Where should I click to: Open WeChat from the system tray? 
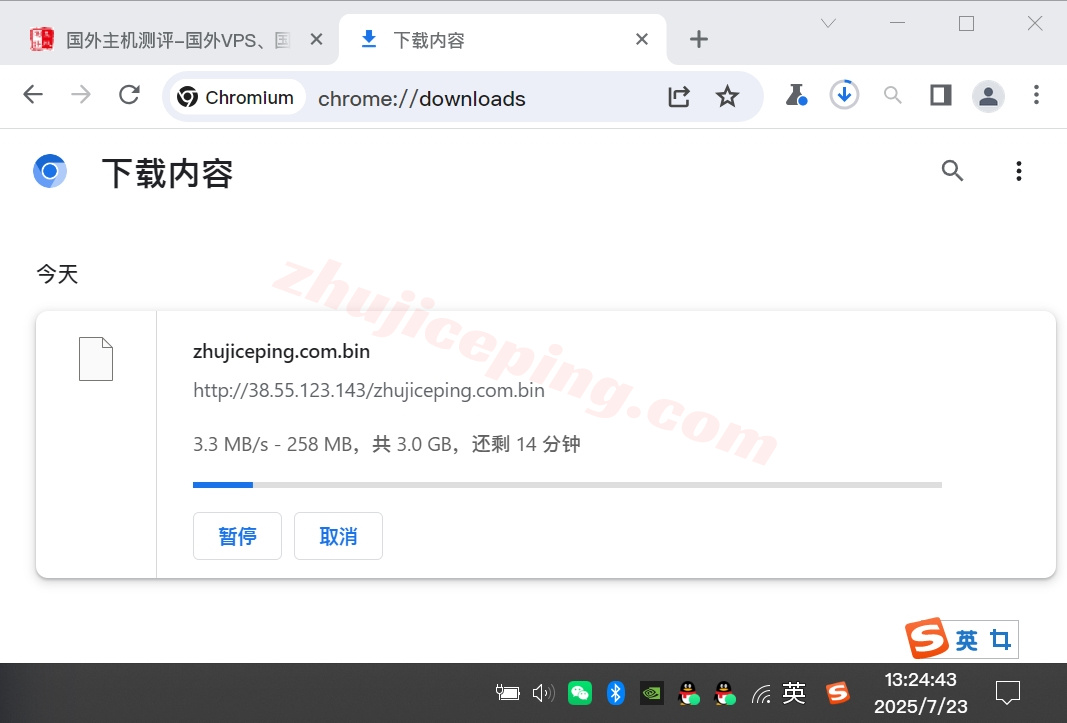580,693
